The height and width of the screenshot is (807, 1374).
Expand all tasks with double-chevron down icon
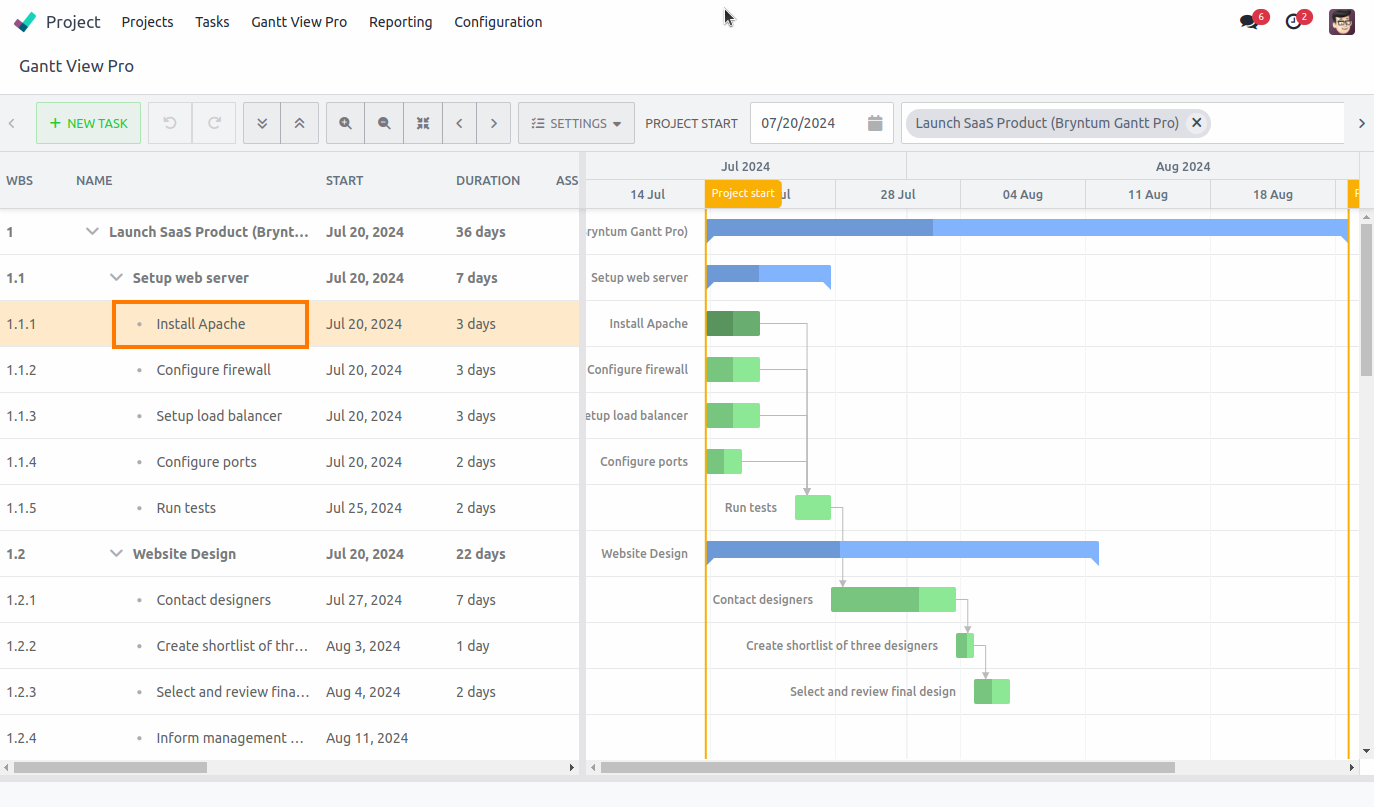click(261, 122)
